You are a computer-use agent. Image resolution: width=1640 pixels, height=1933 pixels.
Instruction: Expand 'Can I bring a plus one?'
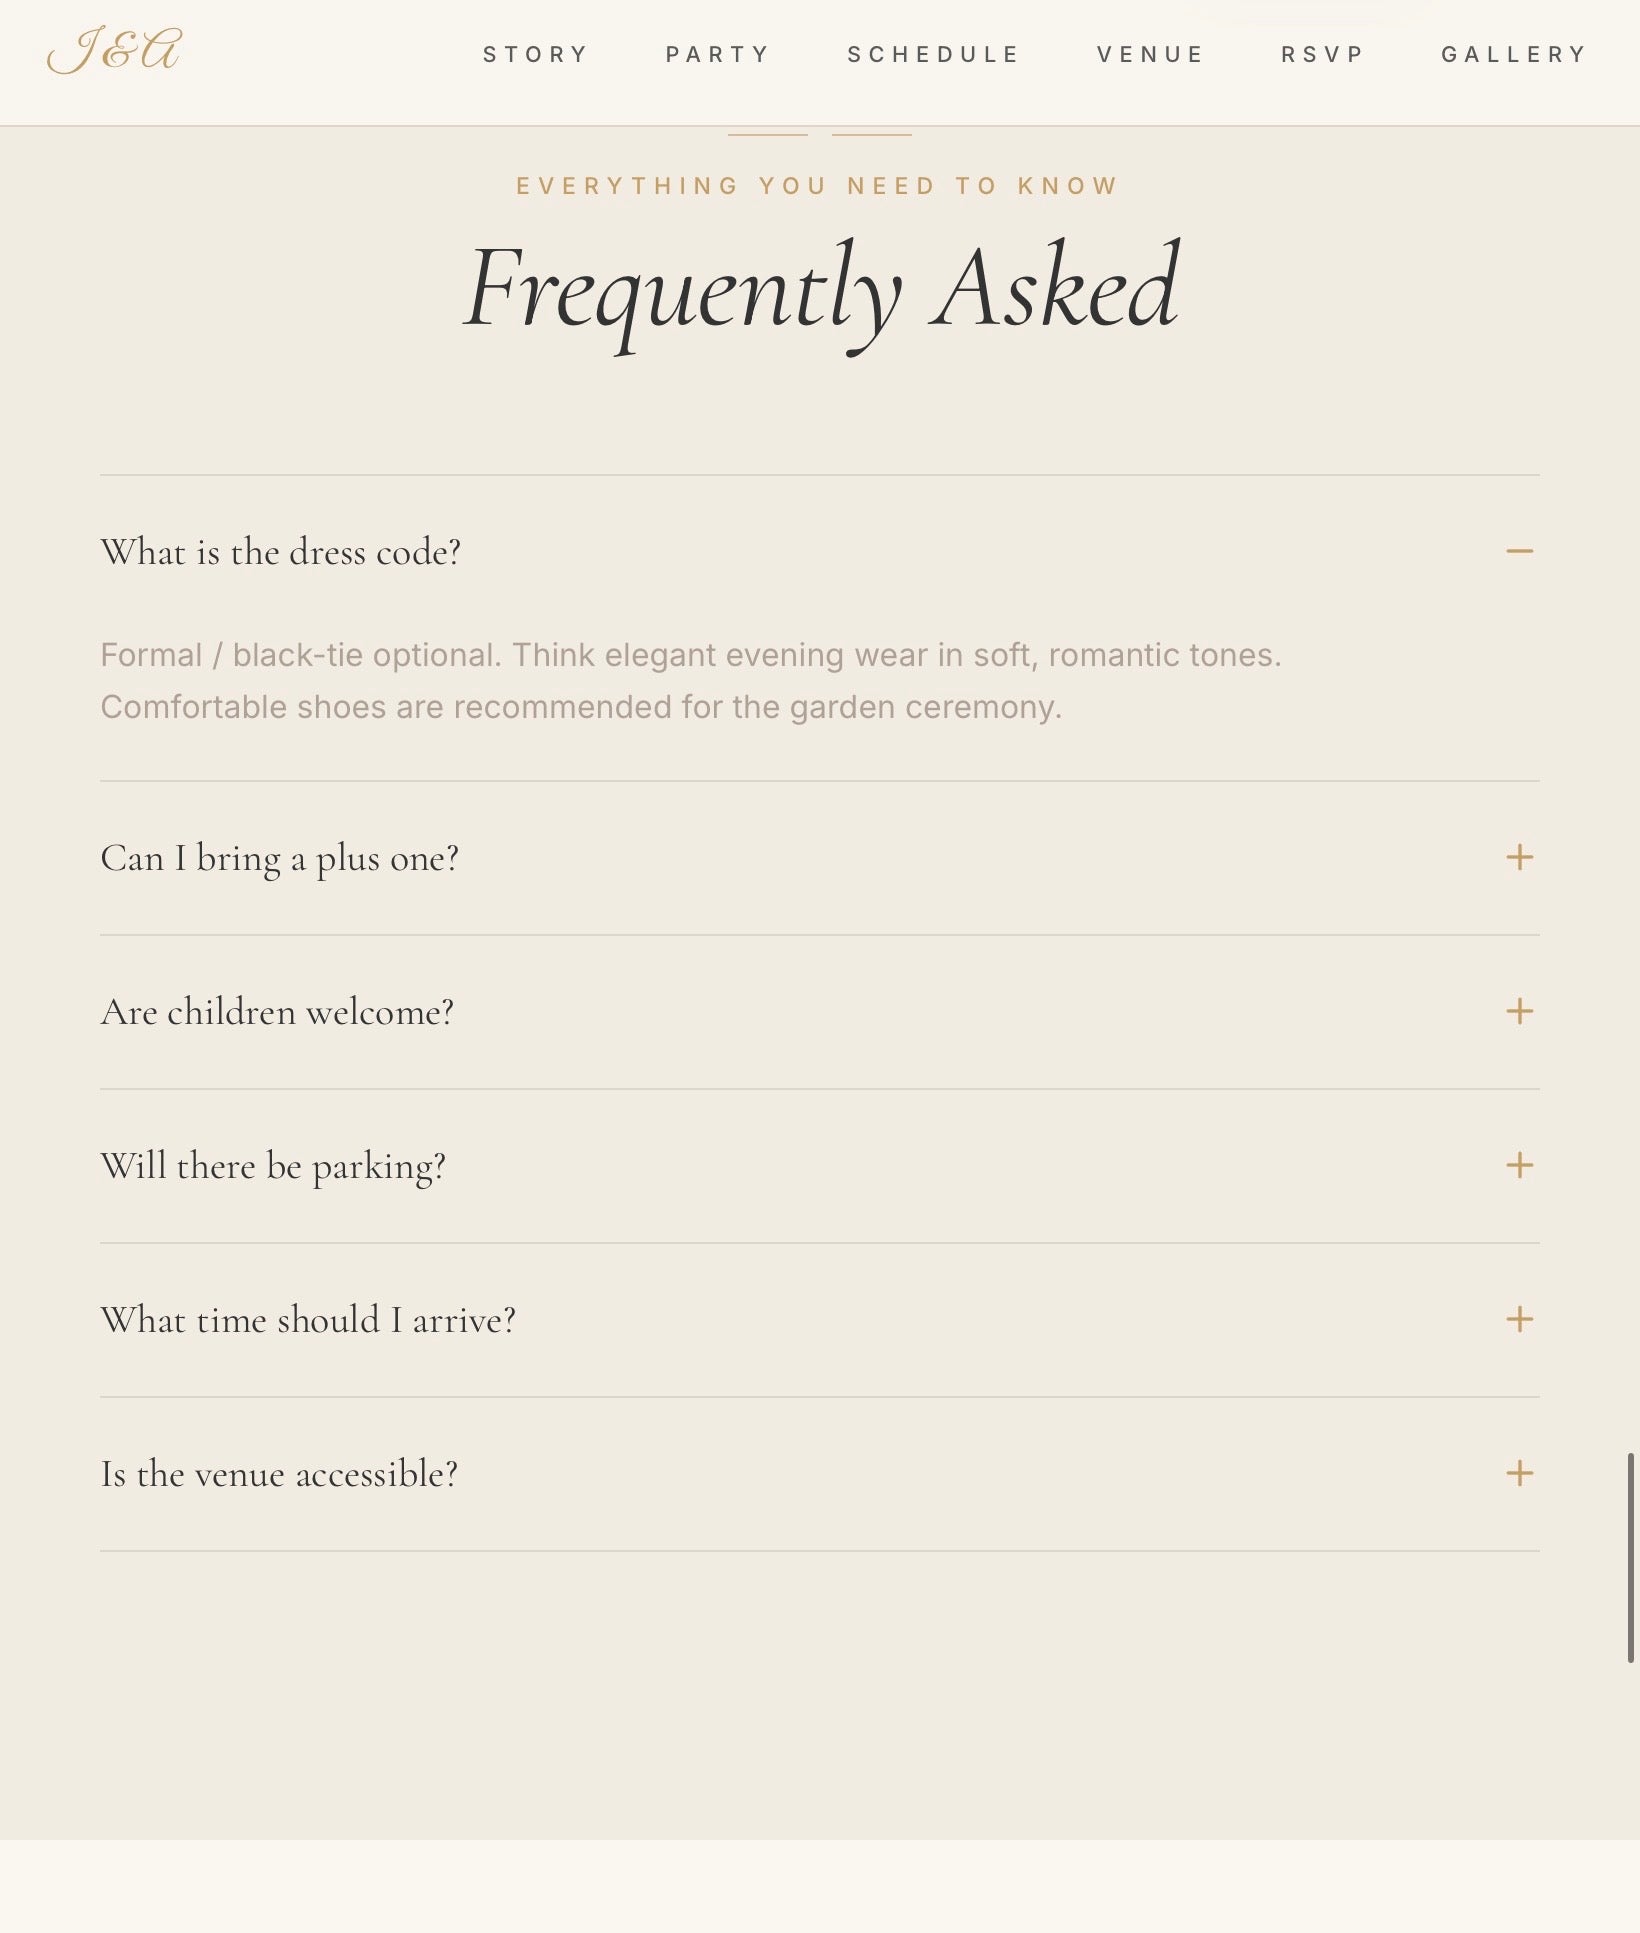click(819, 858)
